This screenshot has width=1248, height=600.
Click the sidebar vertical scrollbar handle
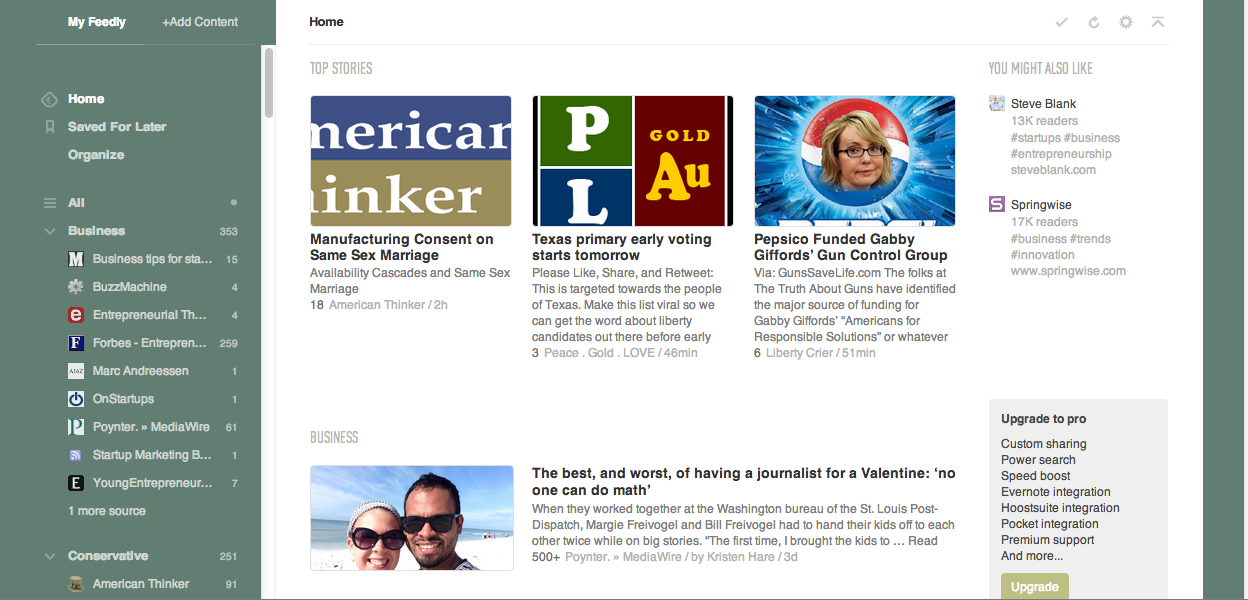(268, 82)
